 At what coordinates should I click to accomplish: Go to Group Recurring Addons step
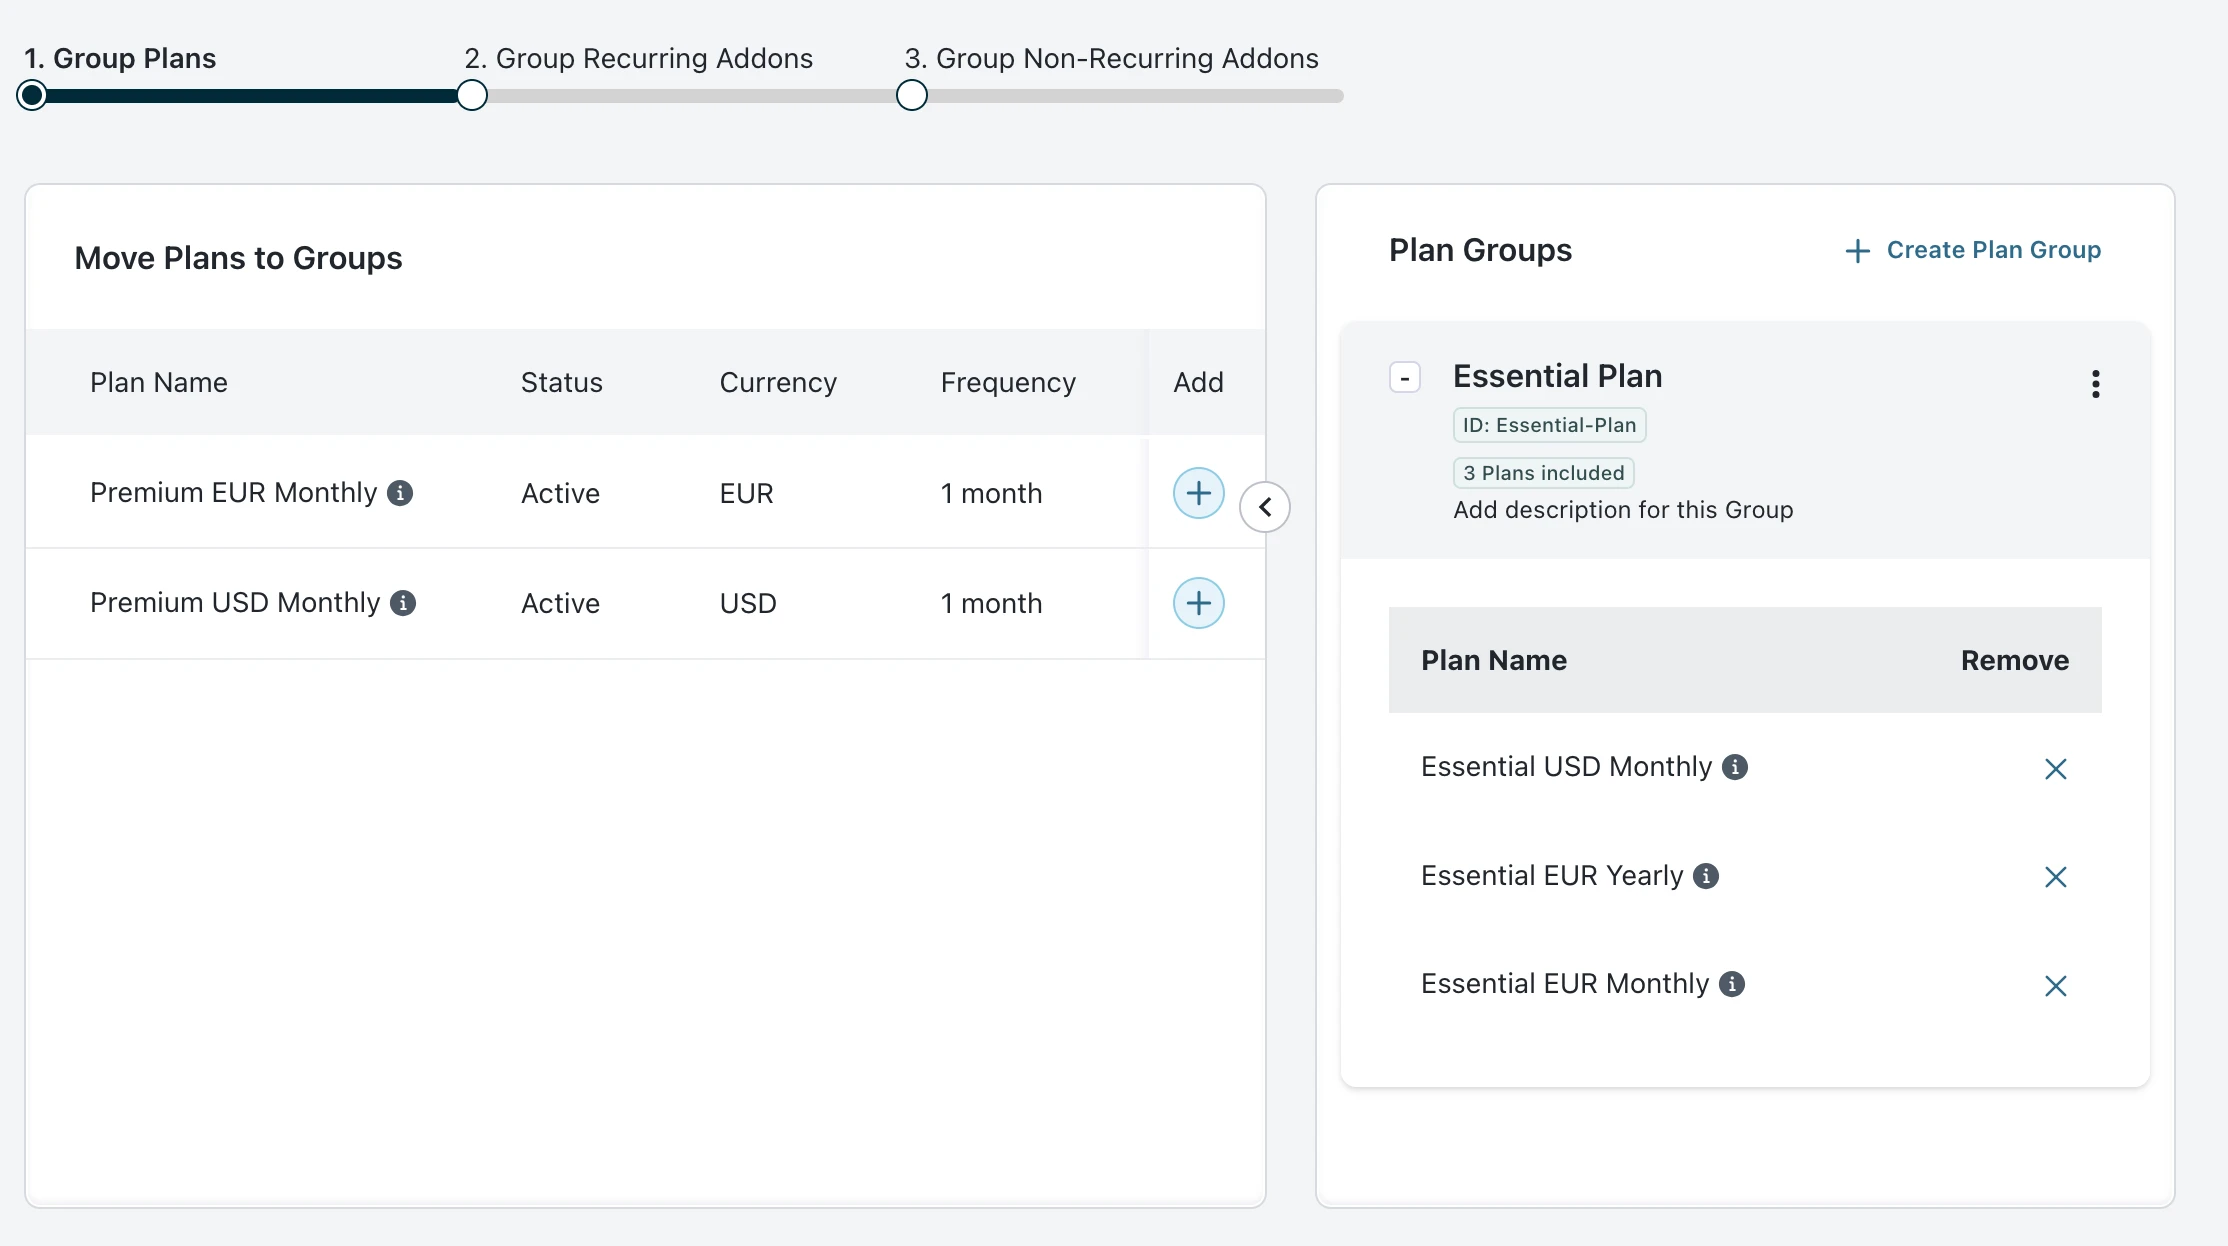pyautogui.click(x=638, y=58)
